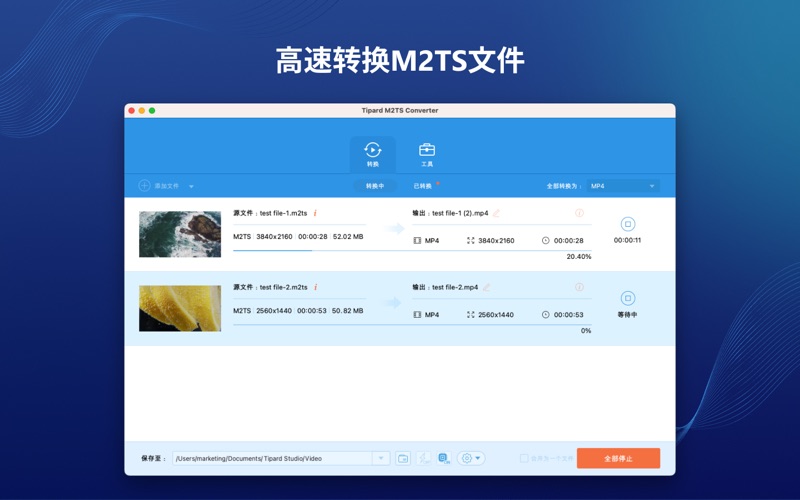This screenshot has height=500, width=800.
Task: Expand the 添加文件 dropdown arrow
Action: pos(191,187)
